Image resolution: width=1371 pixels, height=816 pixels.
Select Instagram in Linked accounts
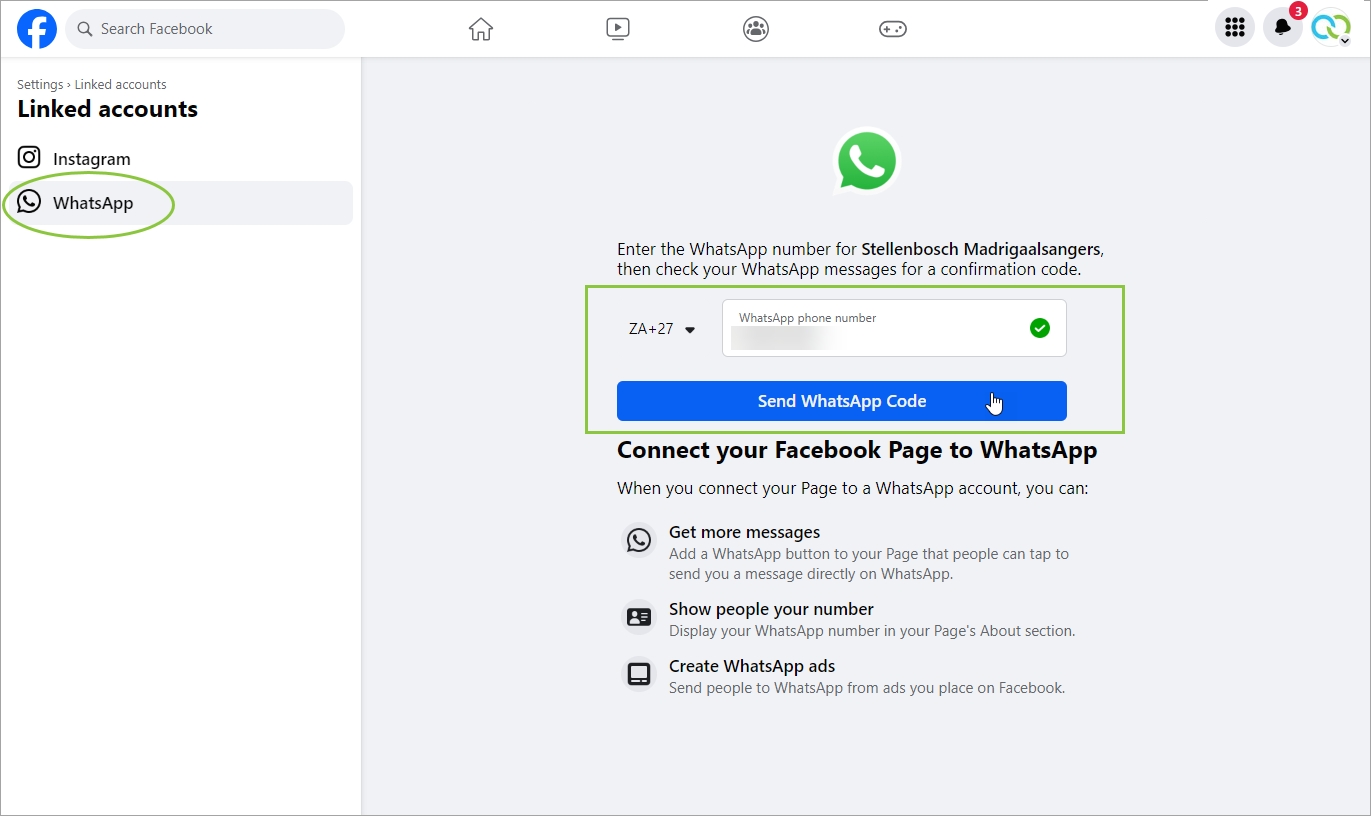coord(91,159)
